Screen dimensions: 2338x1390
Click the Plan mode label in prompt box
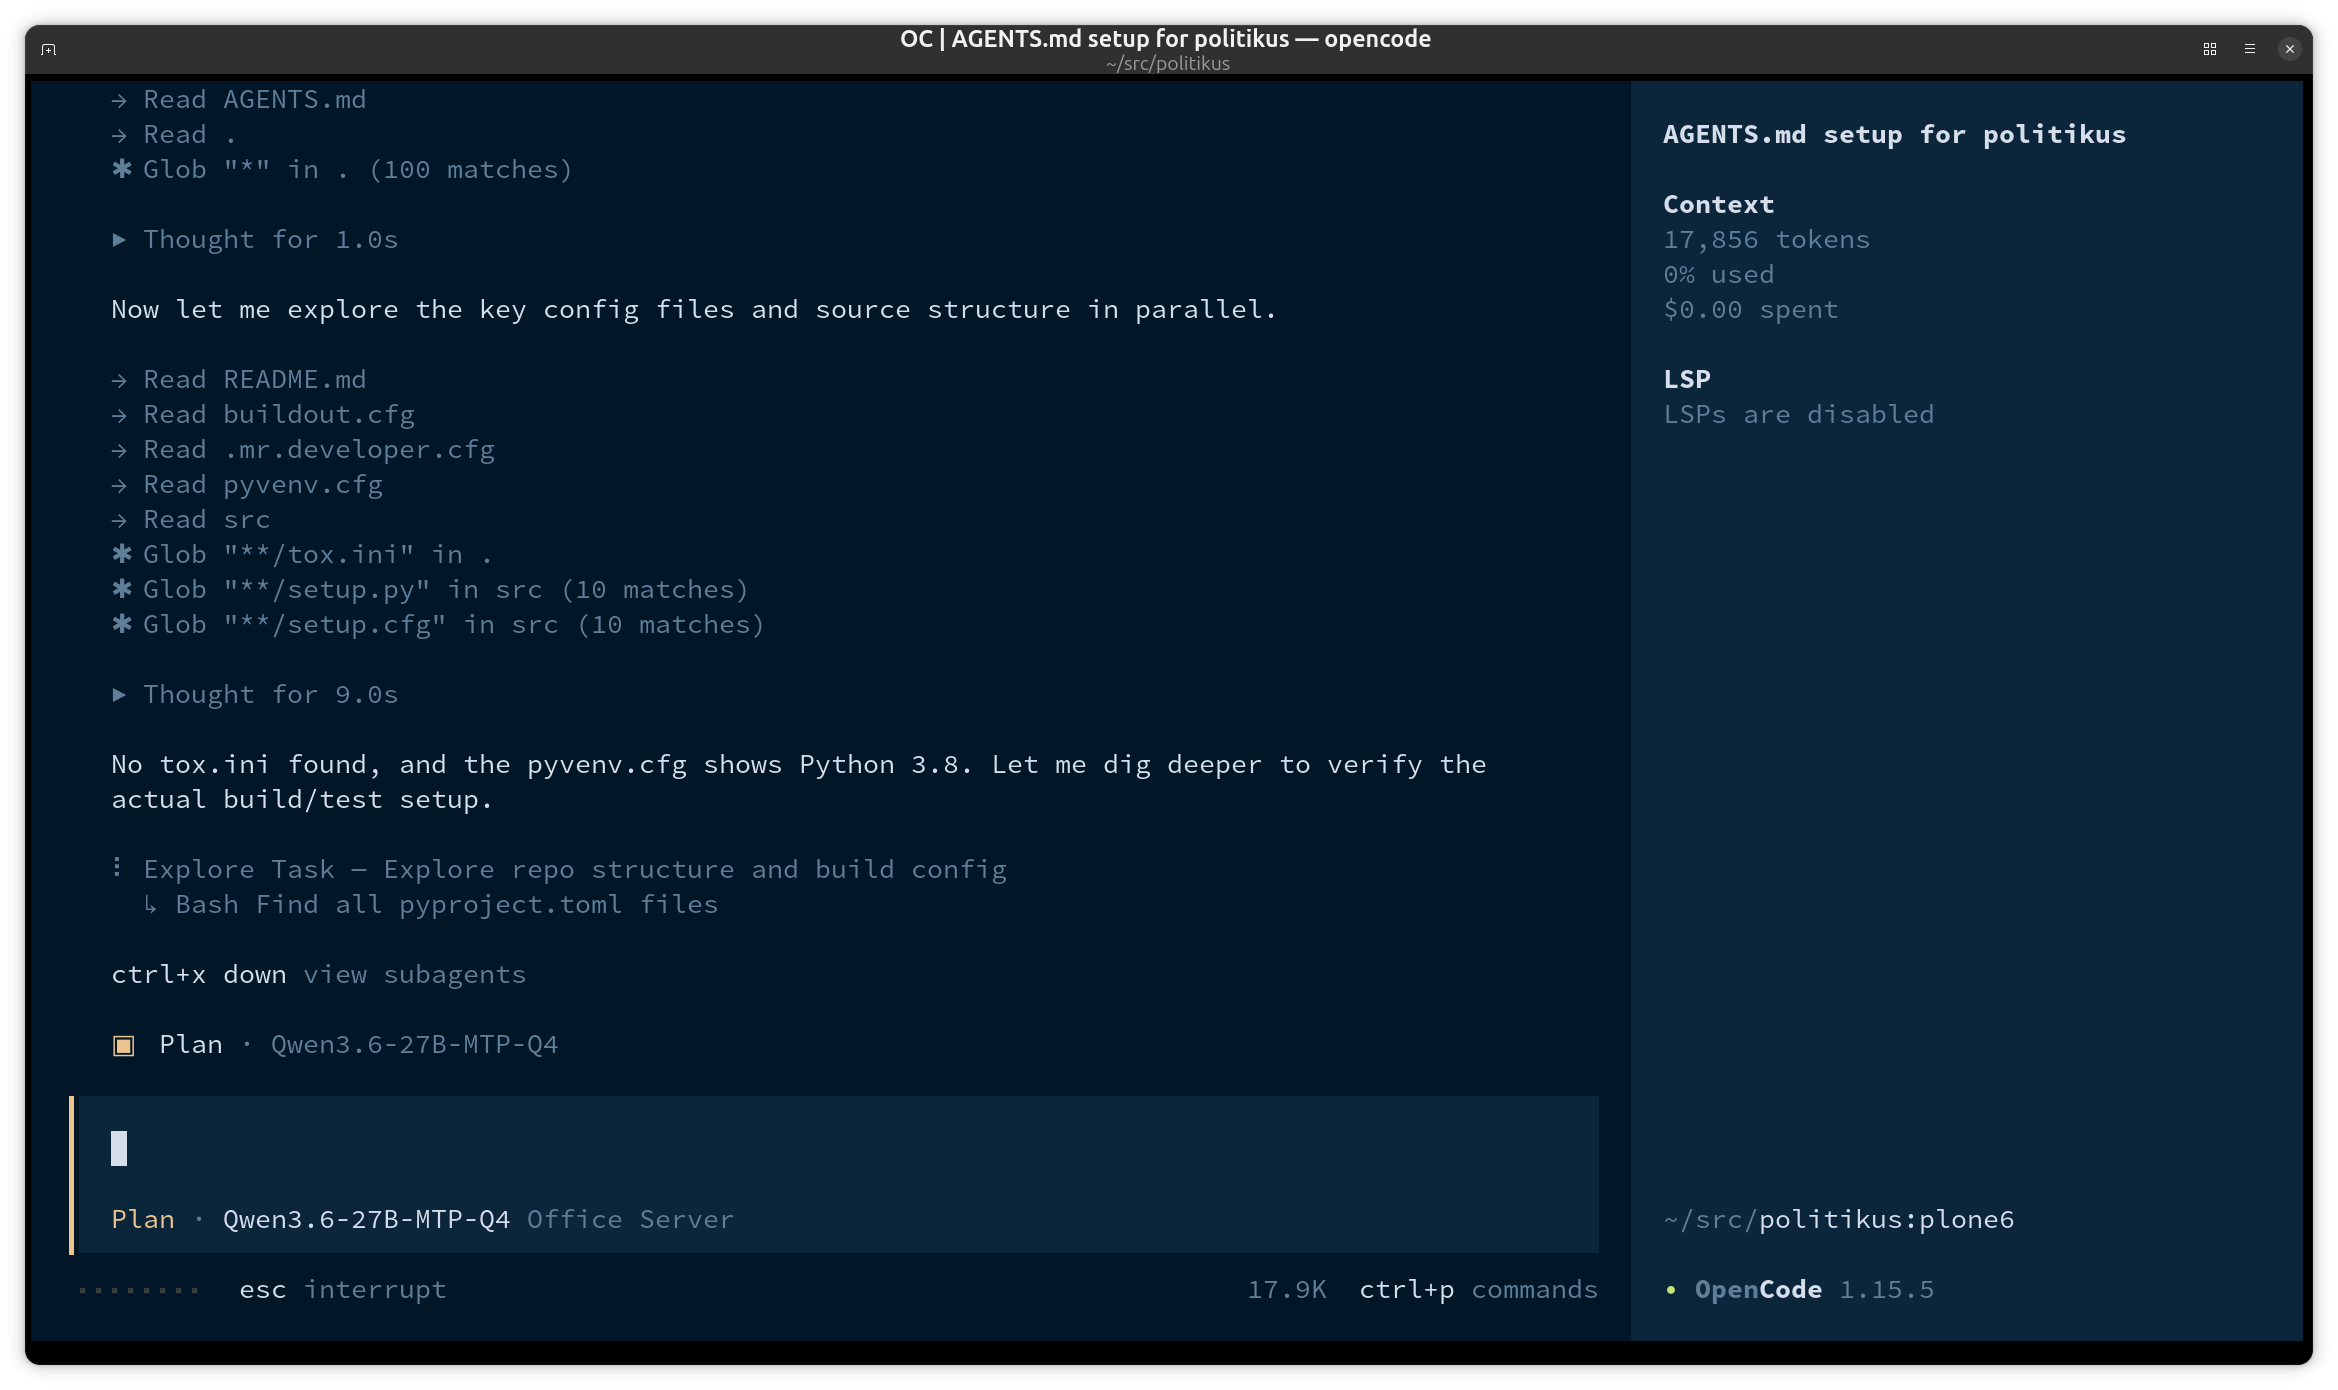(143, 1220)
